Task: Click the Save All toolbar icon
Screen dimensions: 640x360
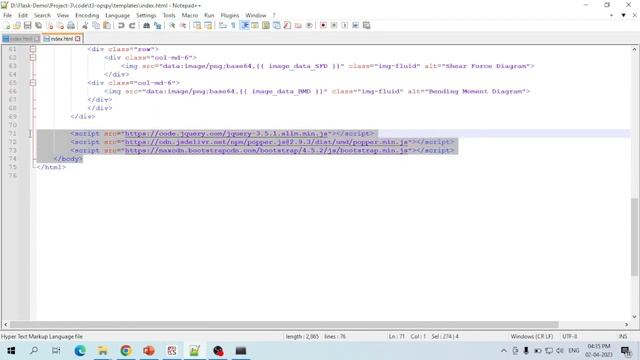Action: 39,25
